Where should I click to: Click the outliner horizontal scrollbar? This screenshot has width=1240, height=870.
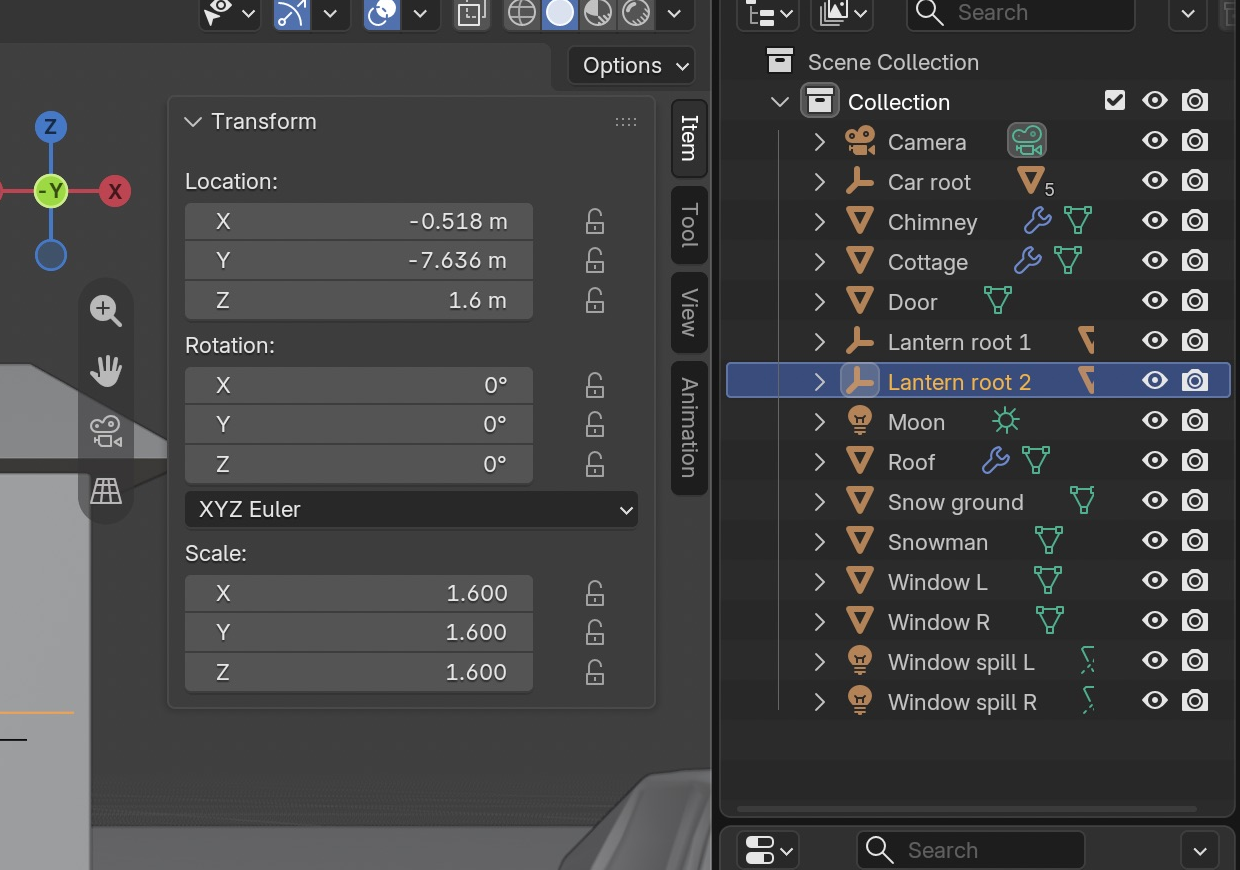967,808
